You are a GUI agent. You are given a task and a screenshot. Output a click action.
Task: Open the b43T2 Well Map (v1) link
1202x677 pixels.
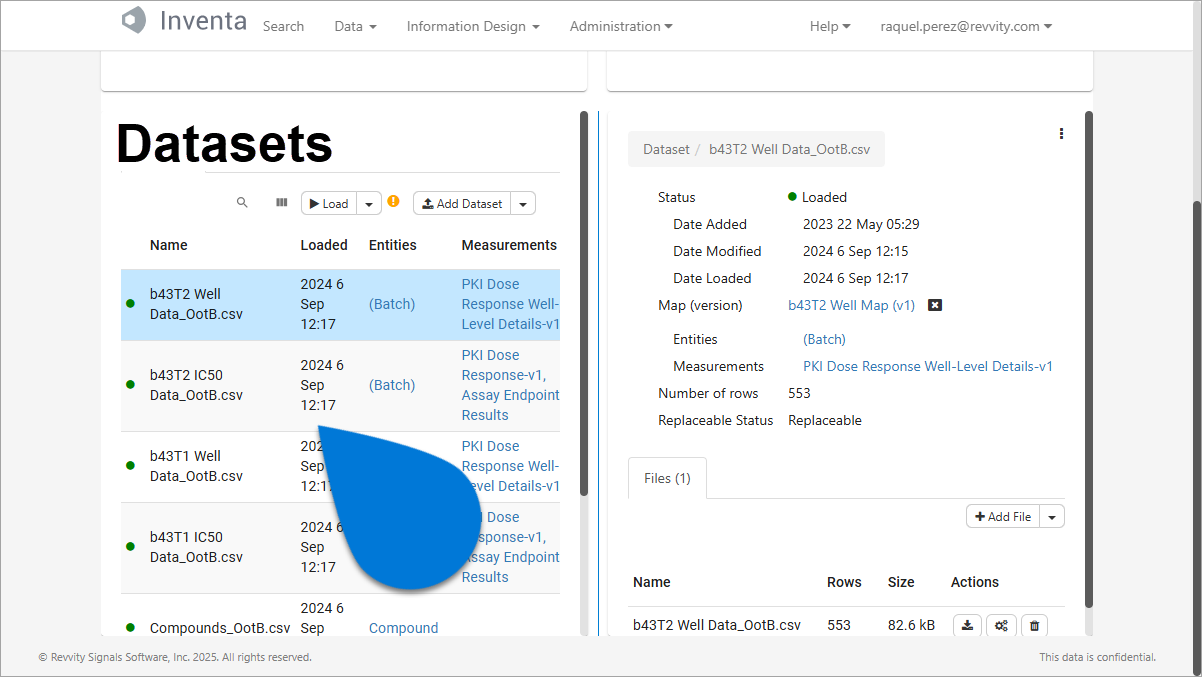click(x=851, y=305)
